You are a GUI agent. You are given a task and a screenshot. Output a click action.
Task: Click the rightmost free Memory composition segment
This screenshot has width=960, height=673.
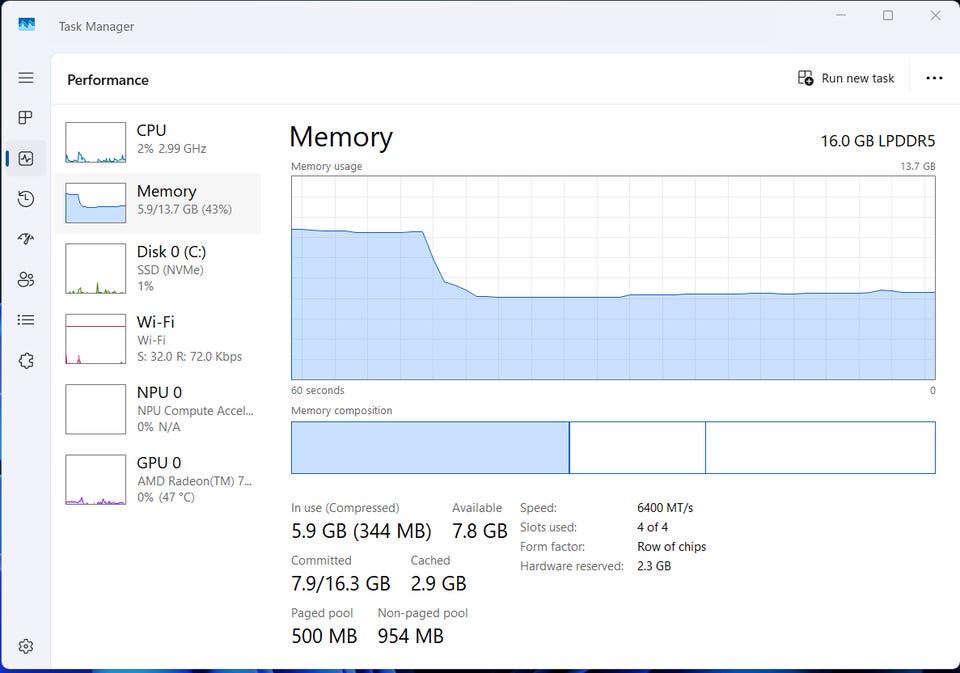[820, 448]
